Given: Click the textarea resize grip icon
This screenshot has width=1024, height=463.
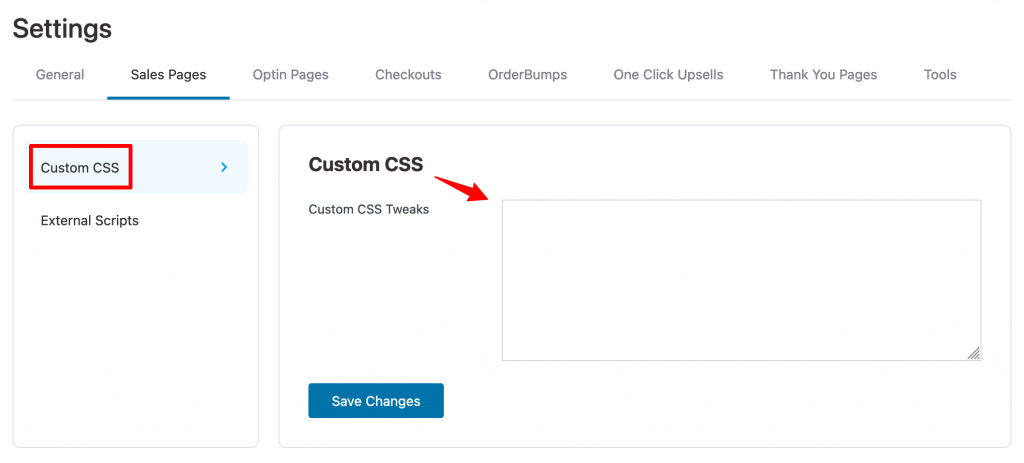Looking at the screenshot, I should click(x=973, y=353).
